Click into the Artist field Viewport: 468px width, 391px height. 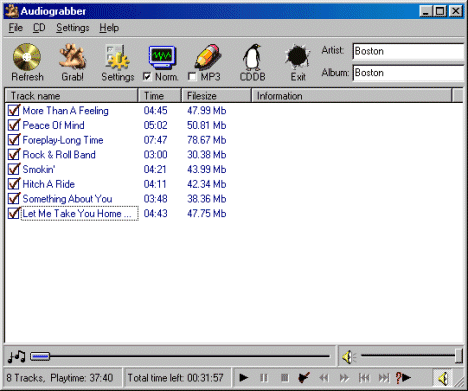tap(408, 51)
